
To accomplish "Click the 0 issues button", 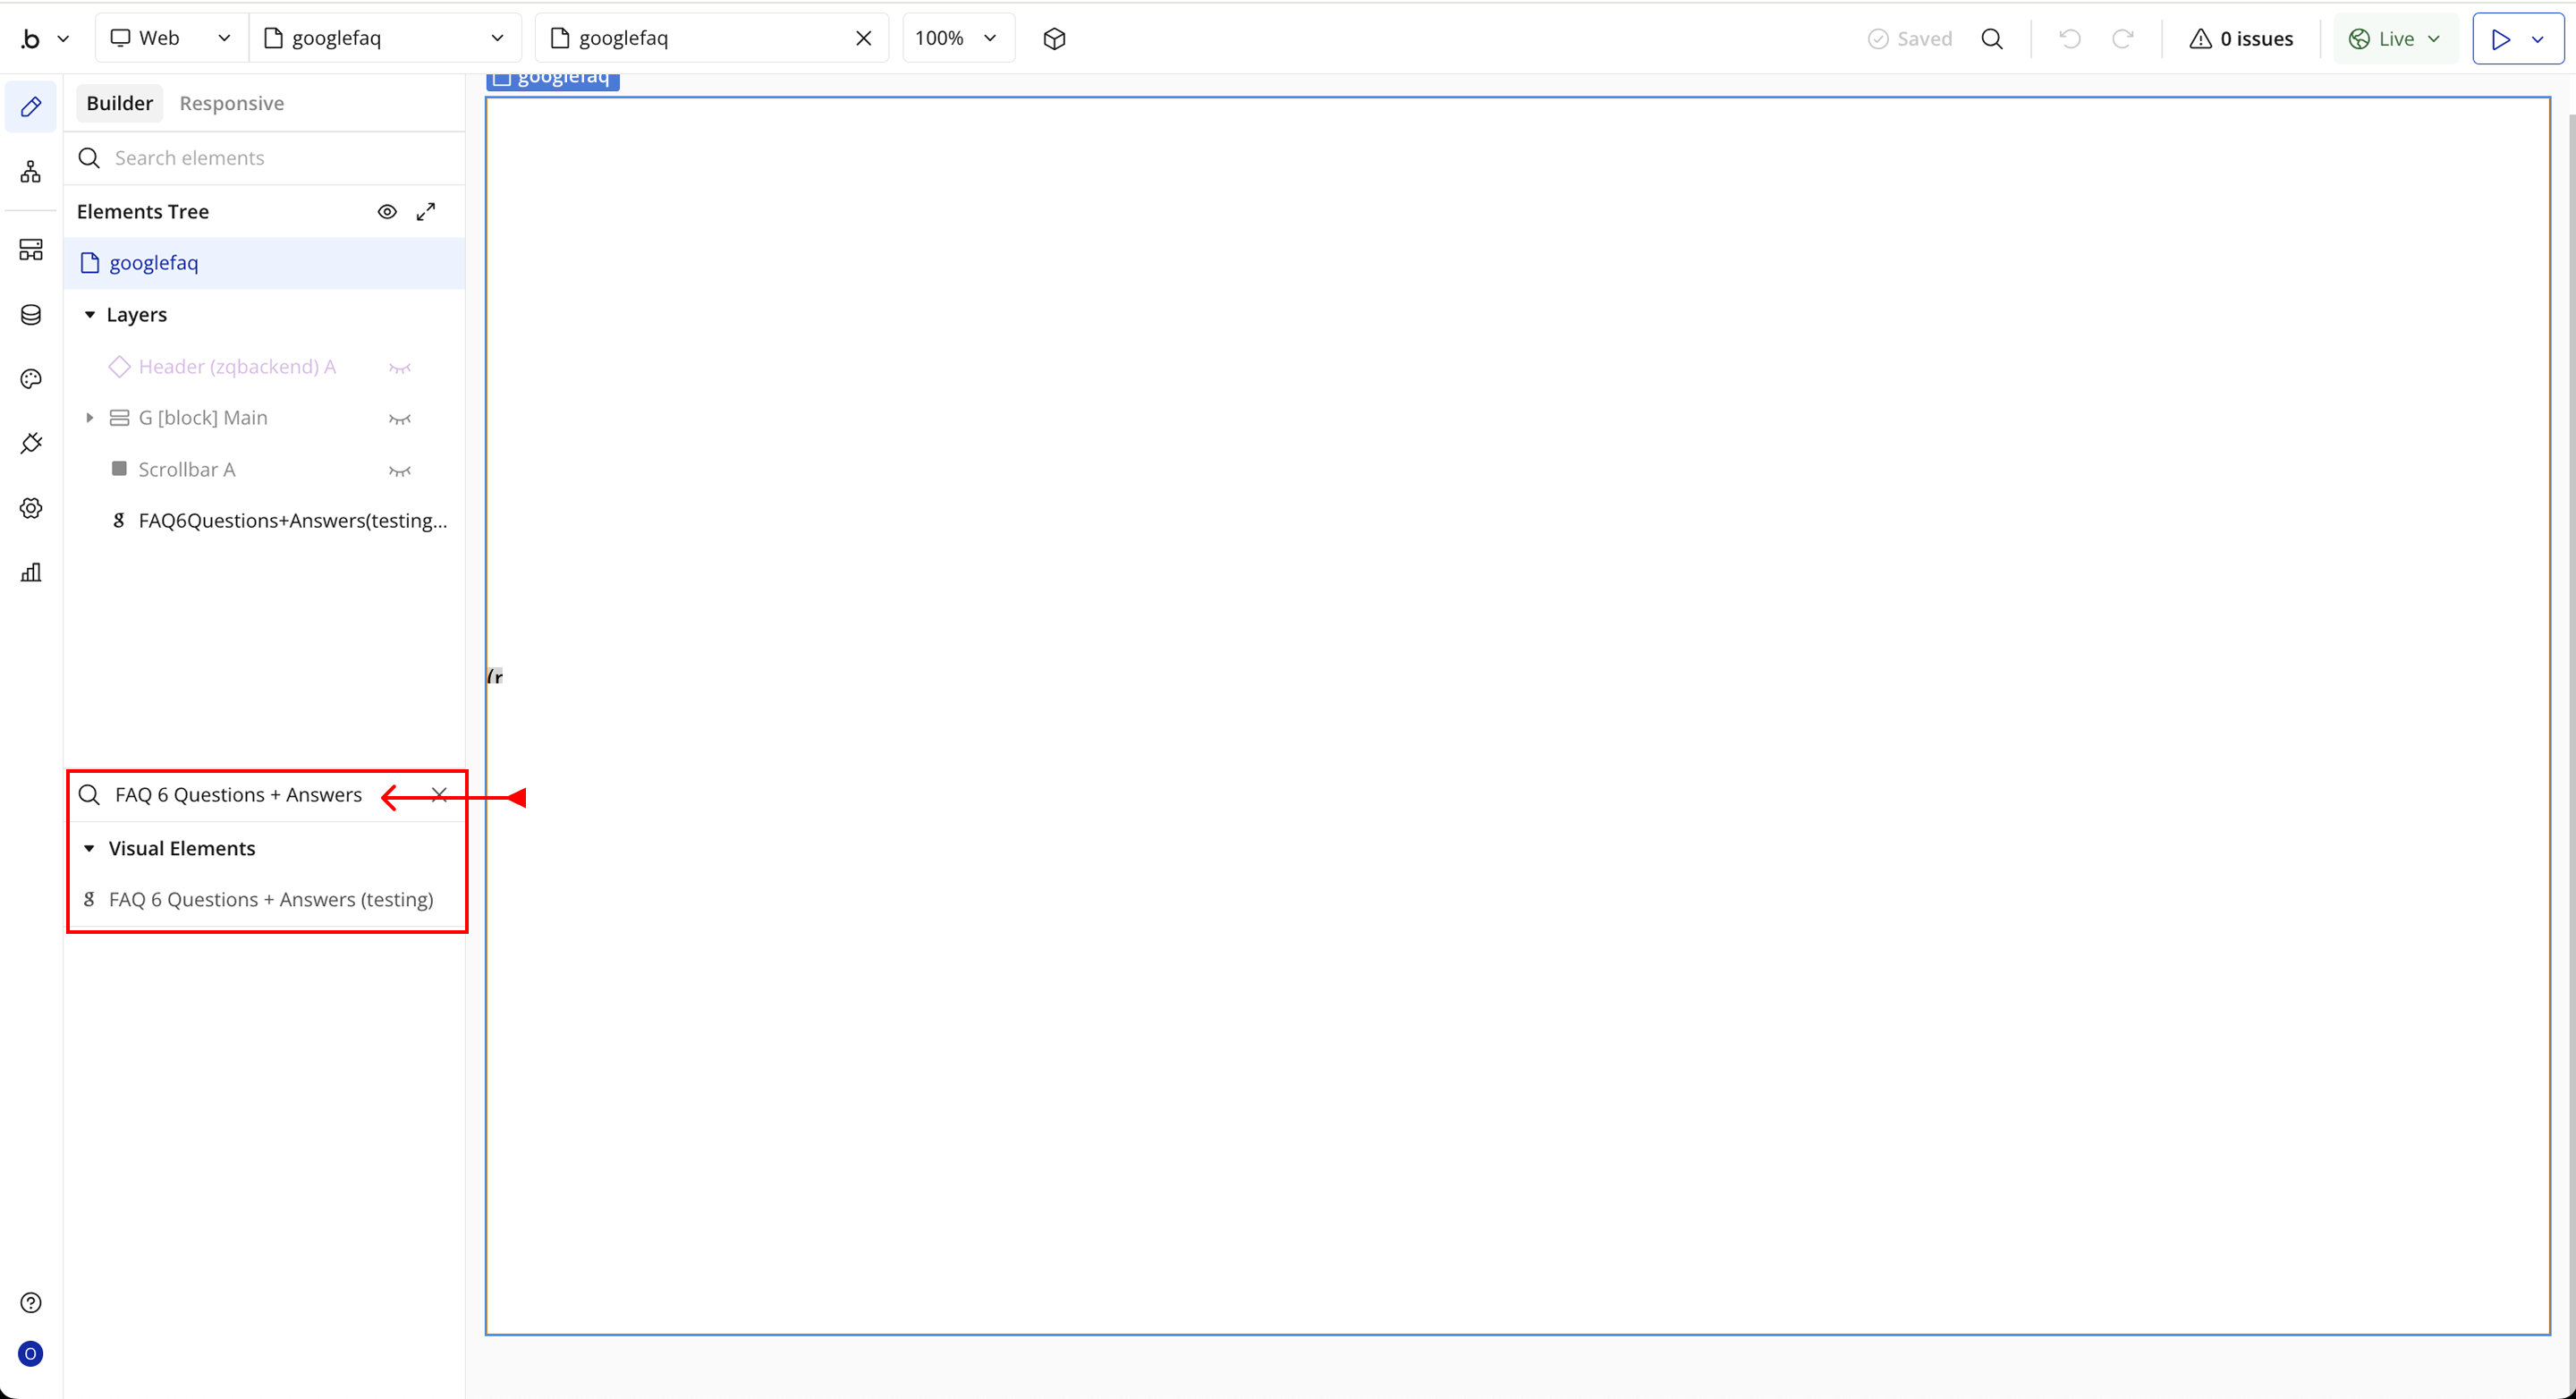I will click(2241, 38).
